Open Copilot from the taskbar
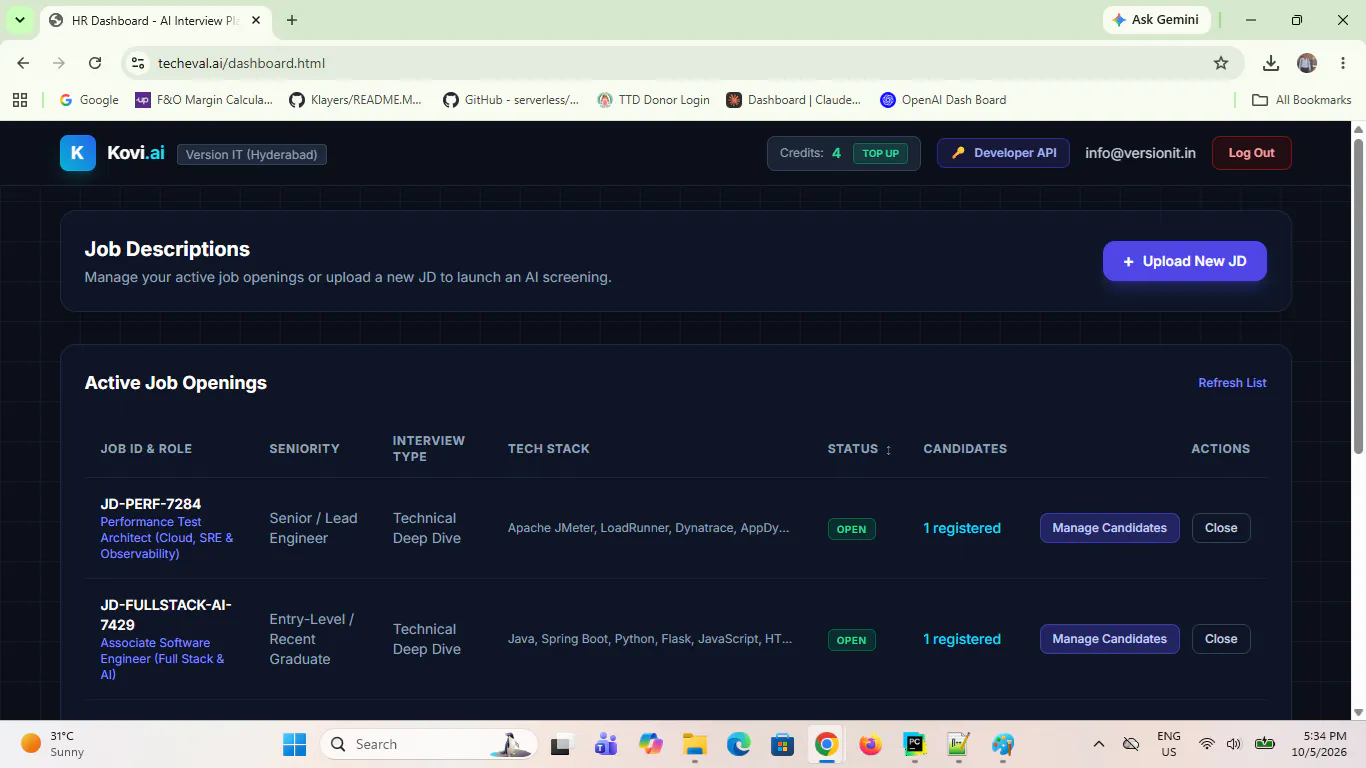Viewport: 1366px width, 768px height. click(651, 744)
